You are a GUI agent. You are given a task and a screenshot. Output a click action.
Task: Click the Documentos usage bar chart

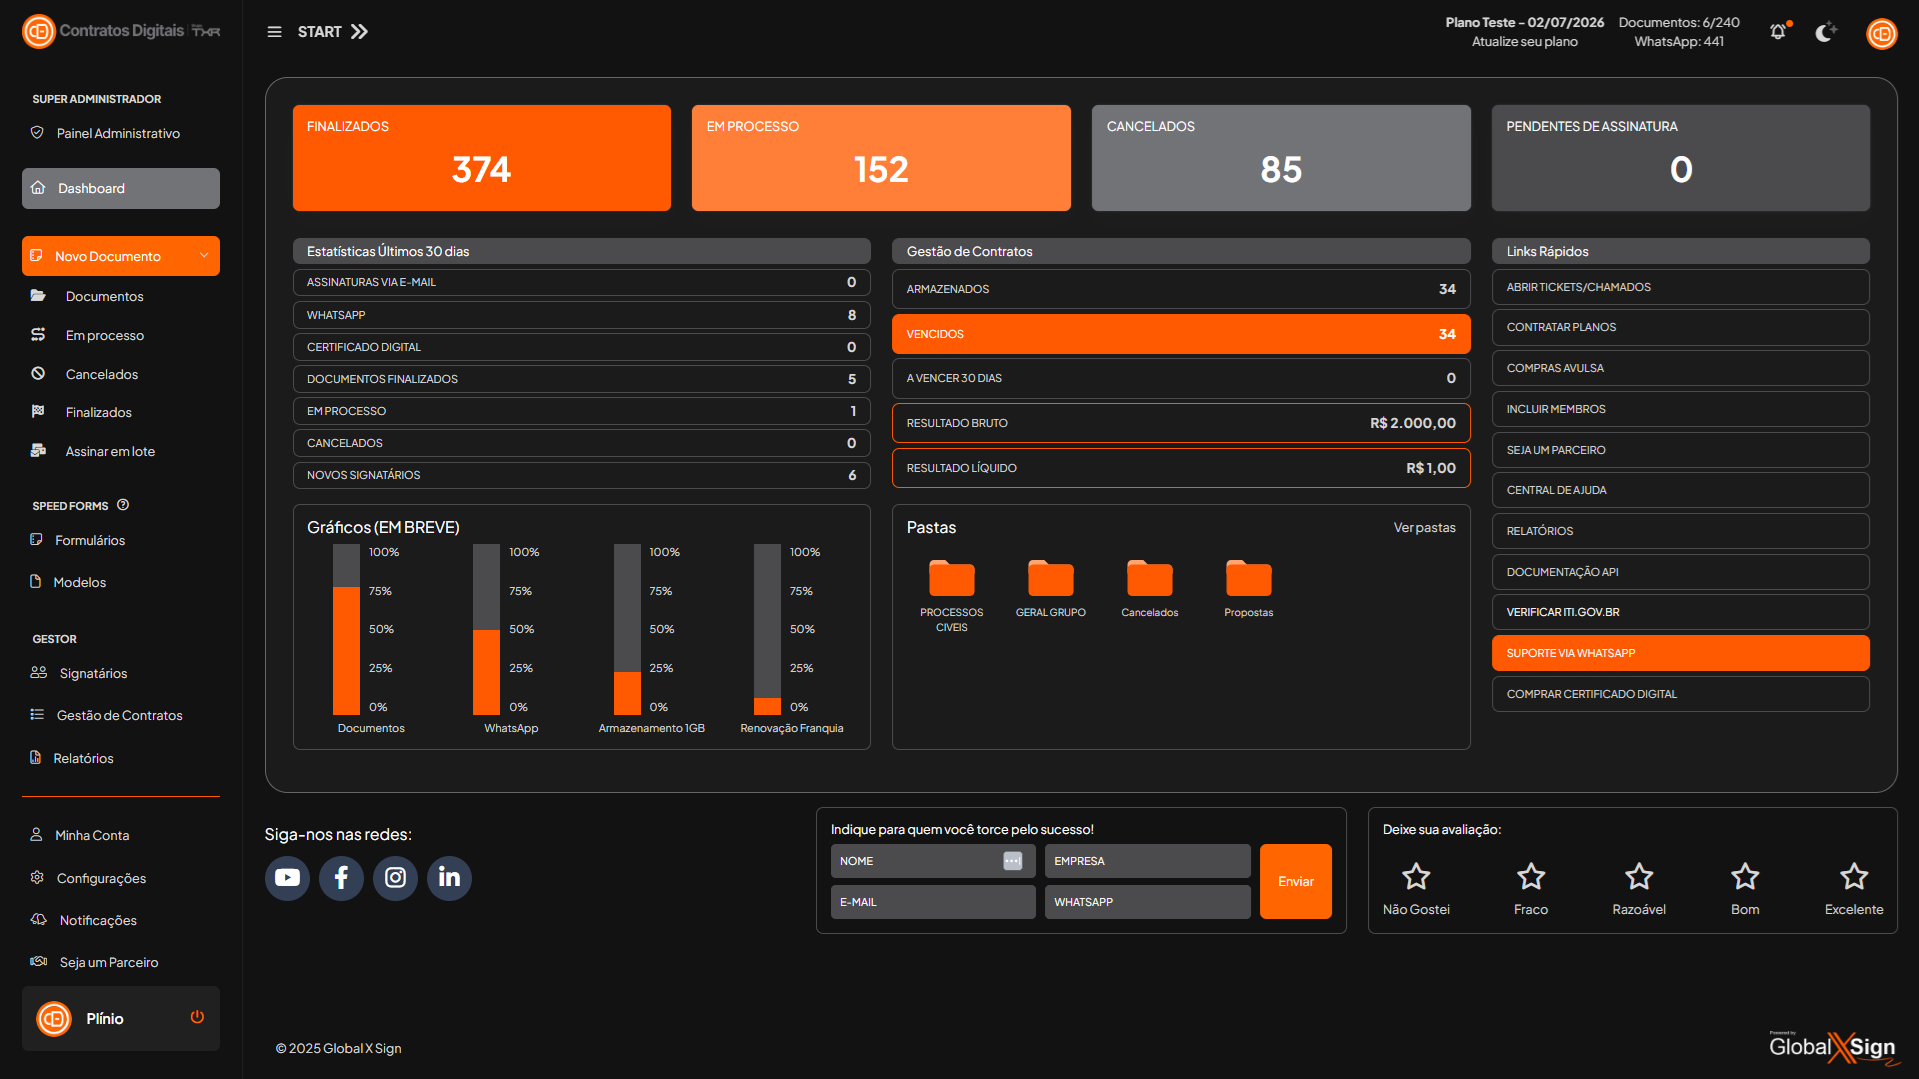point(346,630)
